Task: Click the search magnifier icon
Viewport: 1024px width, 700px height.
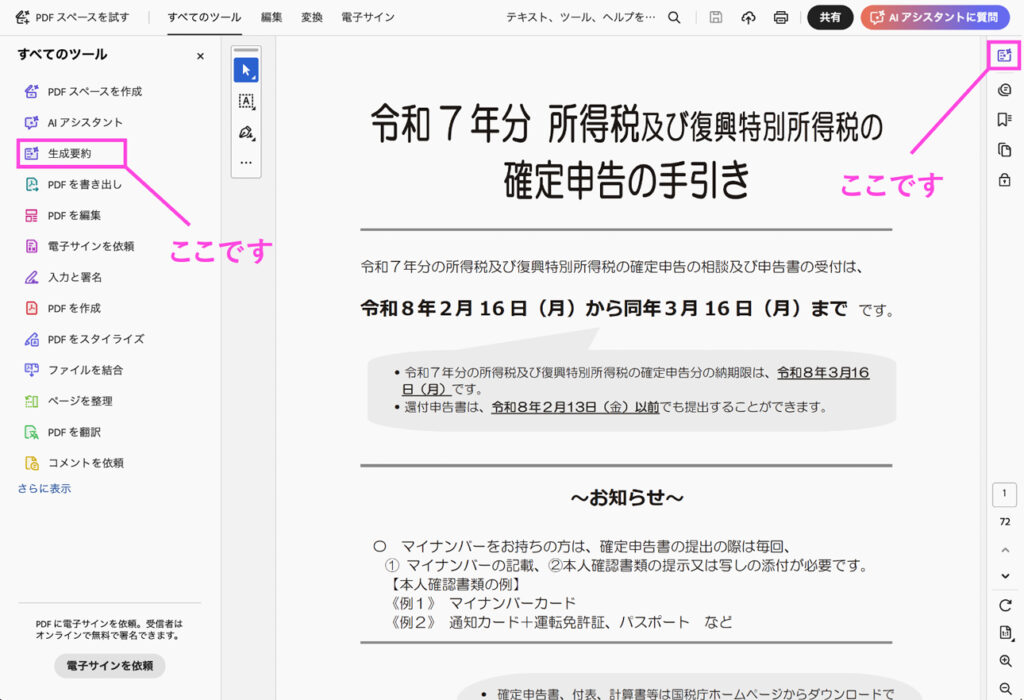Action: [x=674, y=18]
